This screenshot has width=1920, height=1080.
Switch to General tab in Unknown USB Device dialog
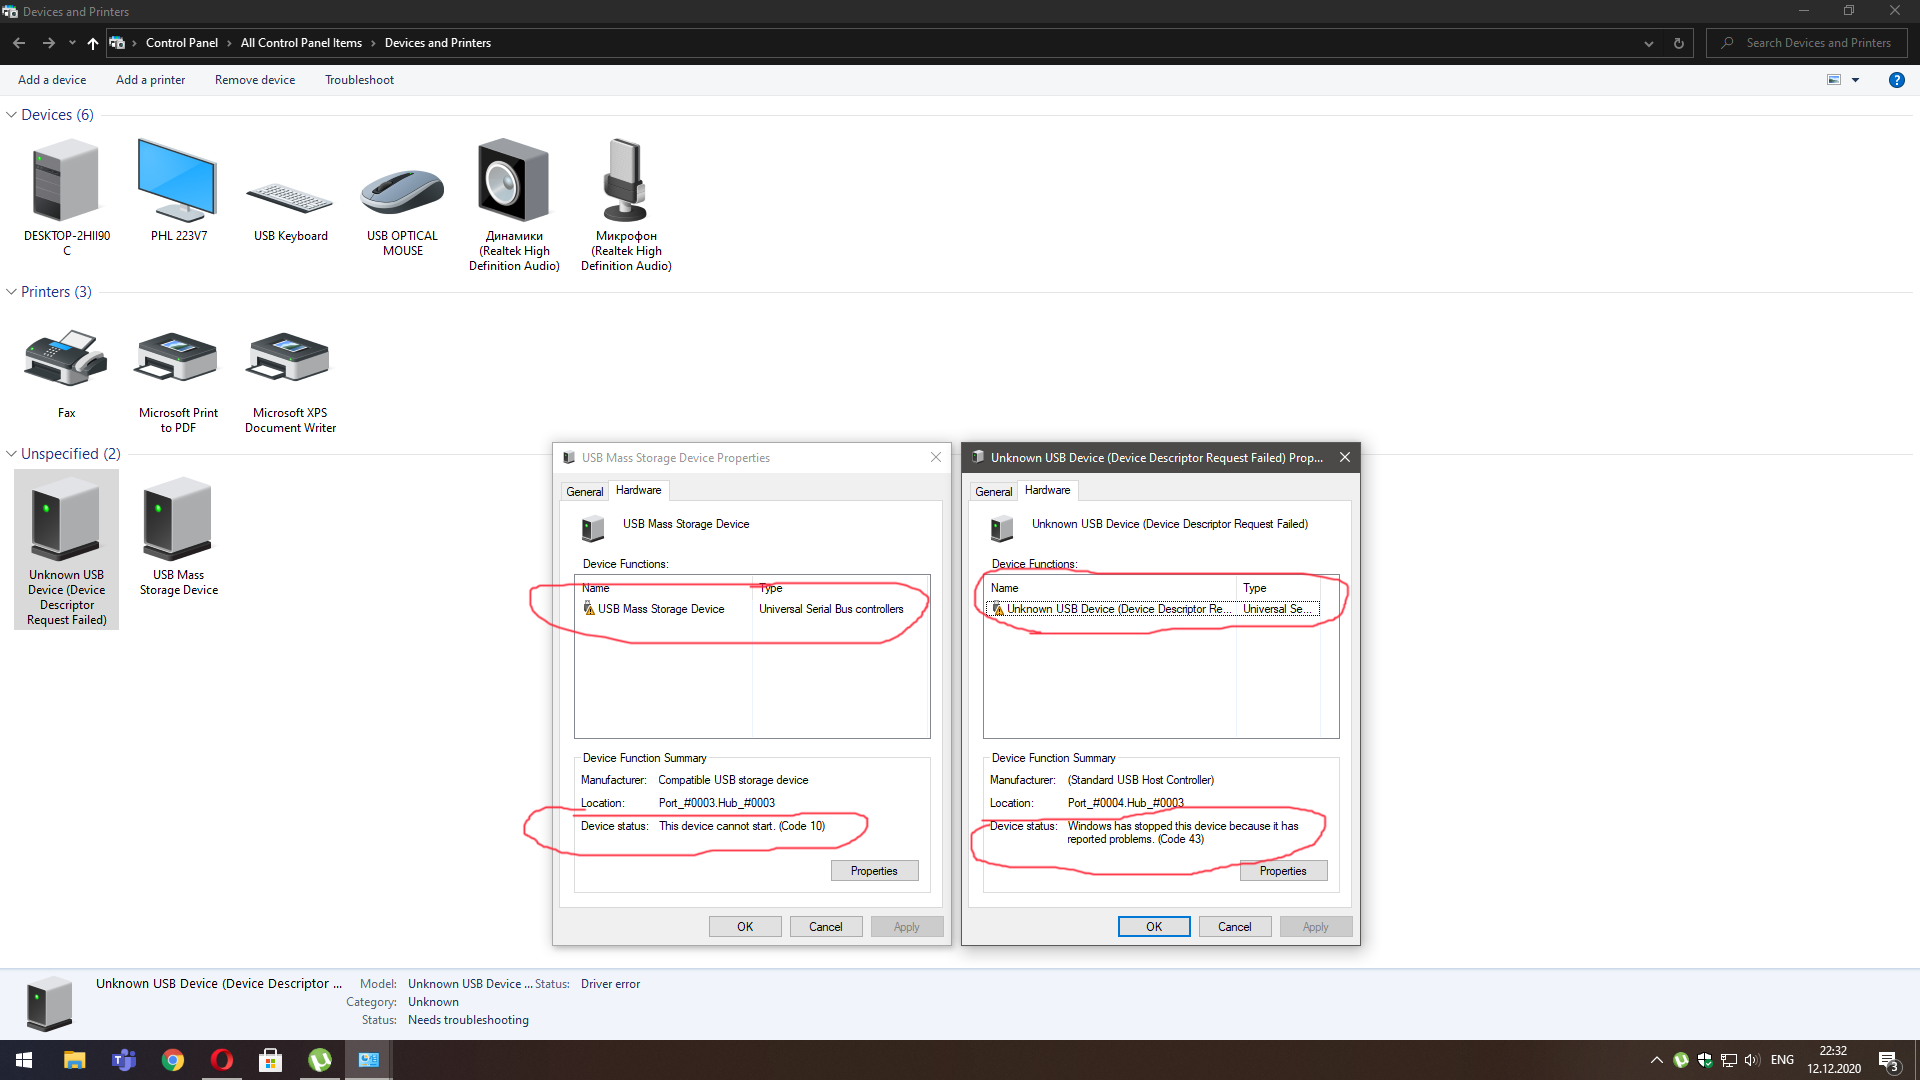click(993, 491)
